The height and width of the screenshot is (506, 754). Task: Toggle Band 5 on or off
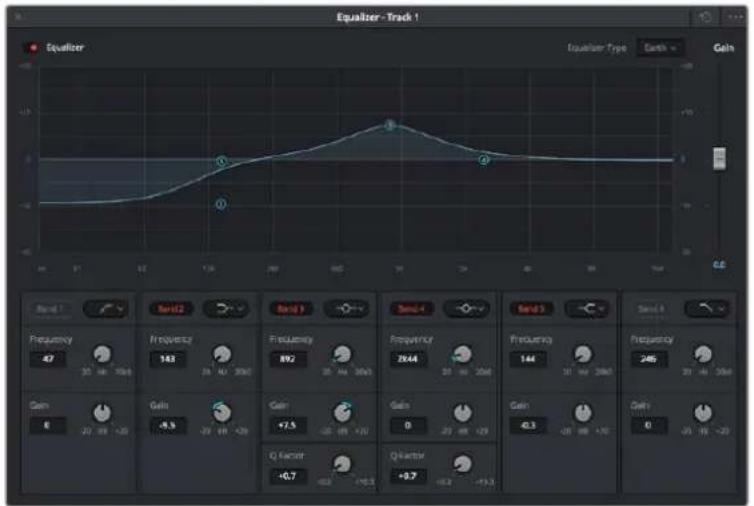[x=531, y=309]
